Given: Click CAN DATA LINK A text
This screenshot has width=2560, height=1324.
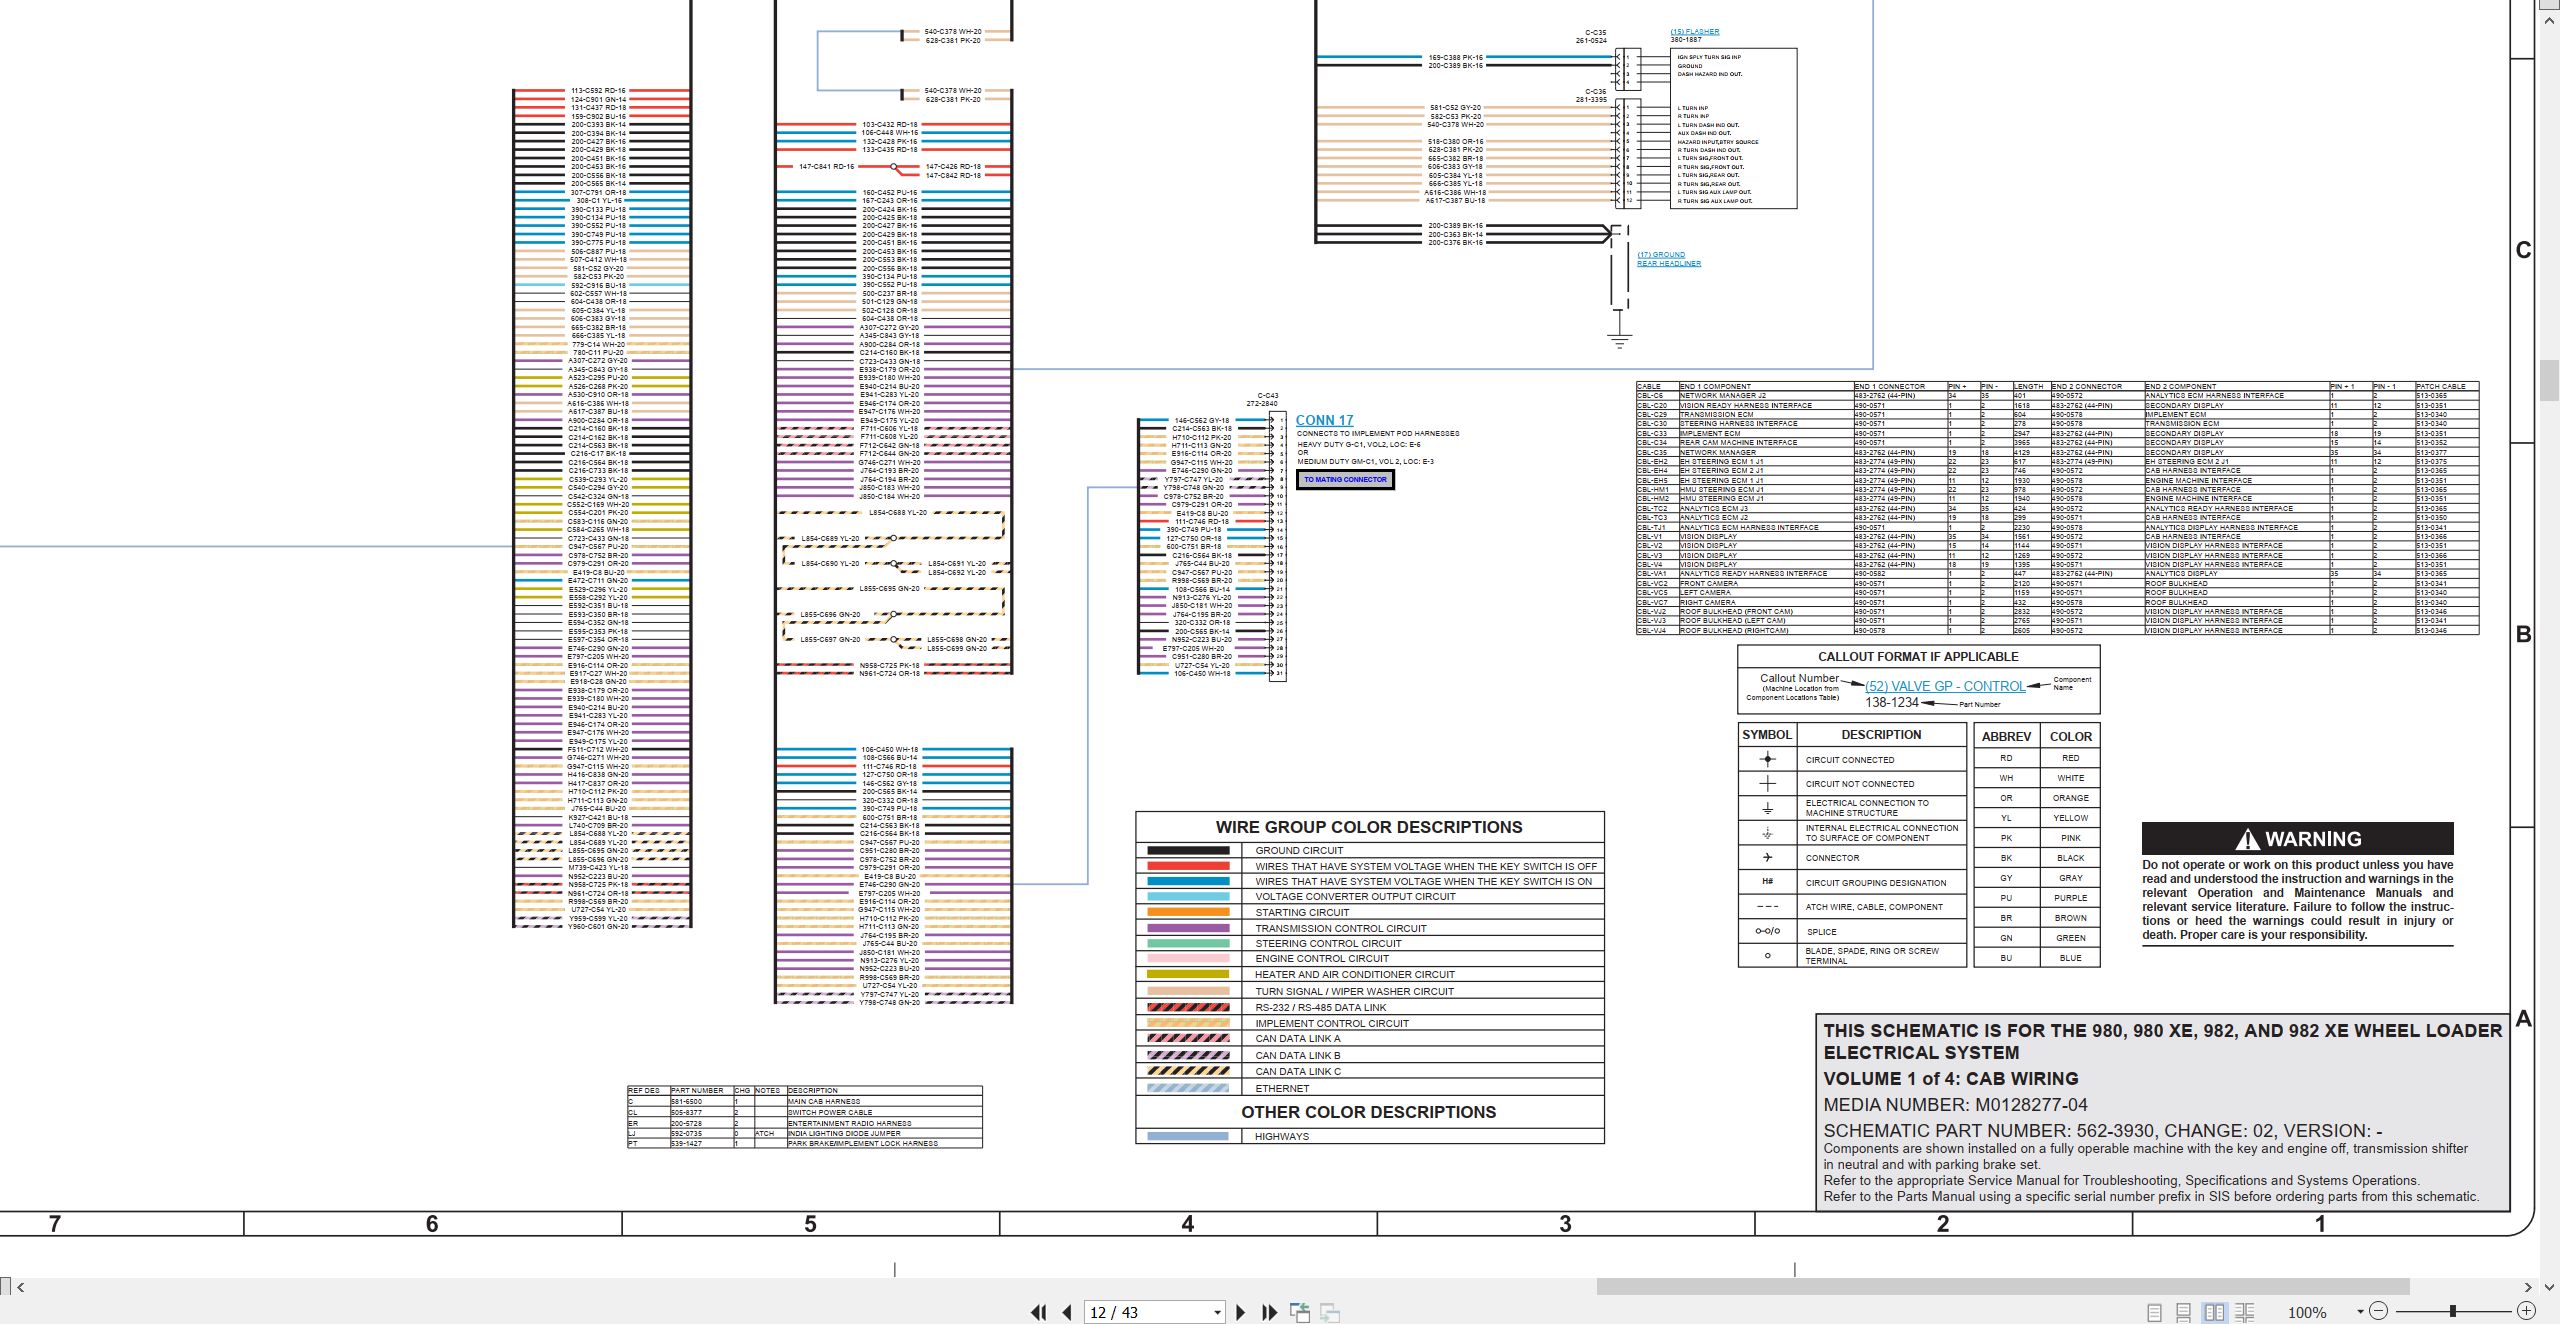Looking at the screenshot, I should click(1298, 1039).
